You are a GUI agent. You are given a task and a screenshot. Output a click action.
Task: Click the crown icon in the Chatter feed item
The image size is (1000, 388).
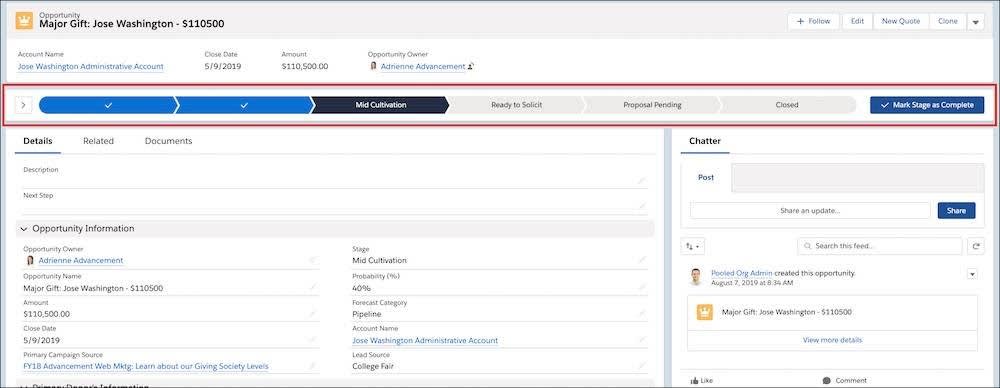tap(704, 312)
